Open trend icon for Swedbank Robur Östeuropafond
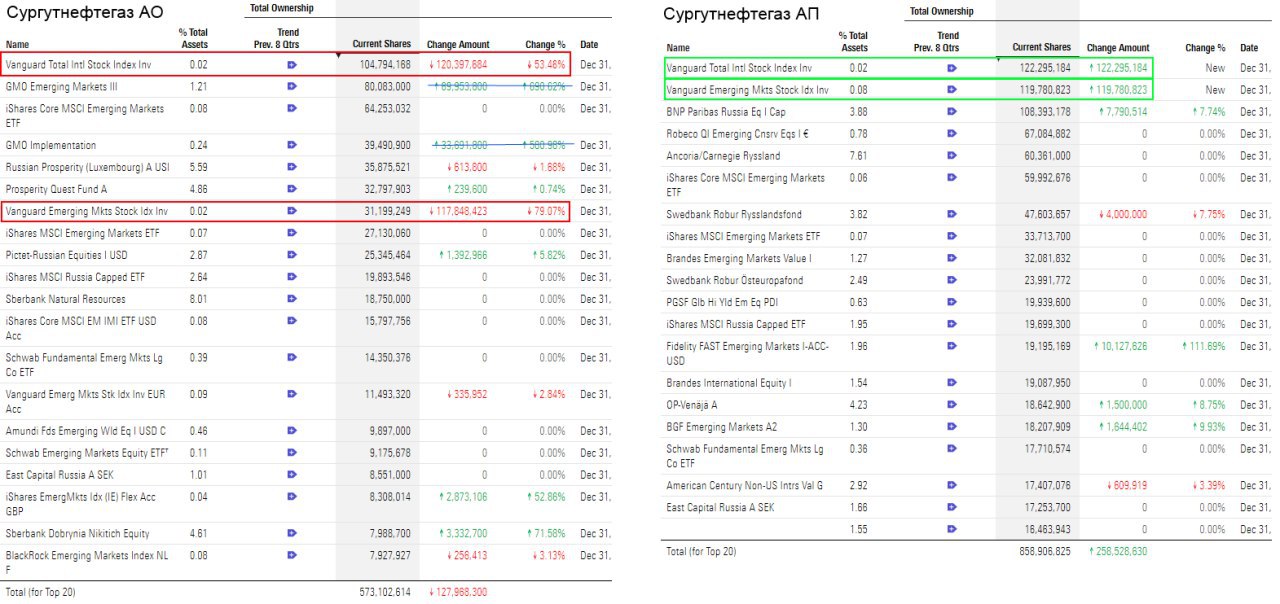 coord(951,280)
